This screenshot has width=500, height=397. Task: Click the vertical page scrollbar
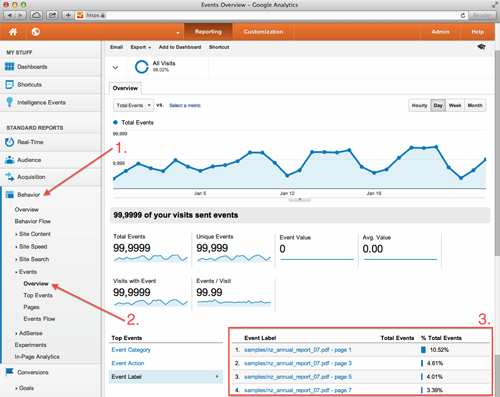[x=497, y=153]
